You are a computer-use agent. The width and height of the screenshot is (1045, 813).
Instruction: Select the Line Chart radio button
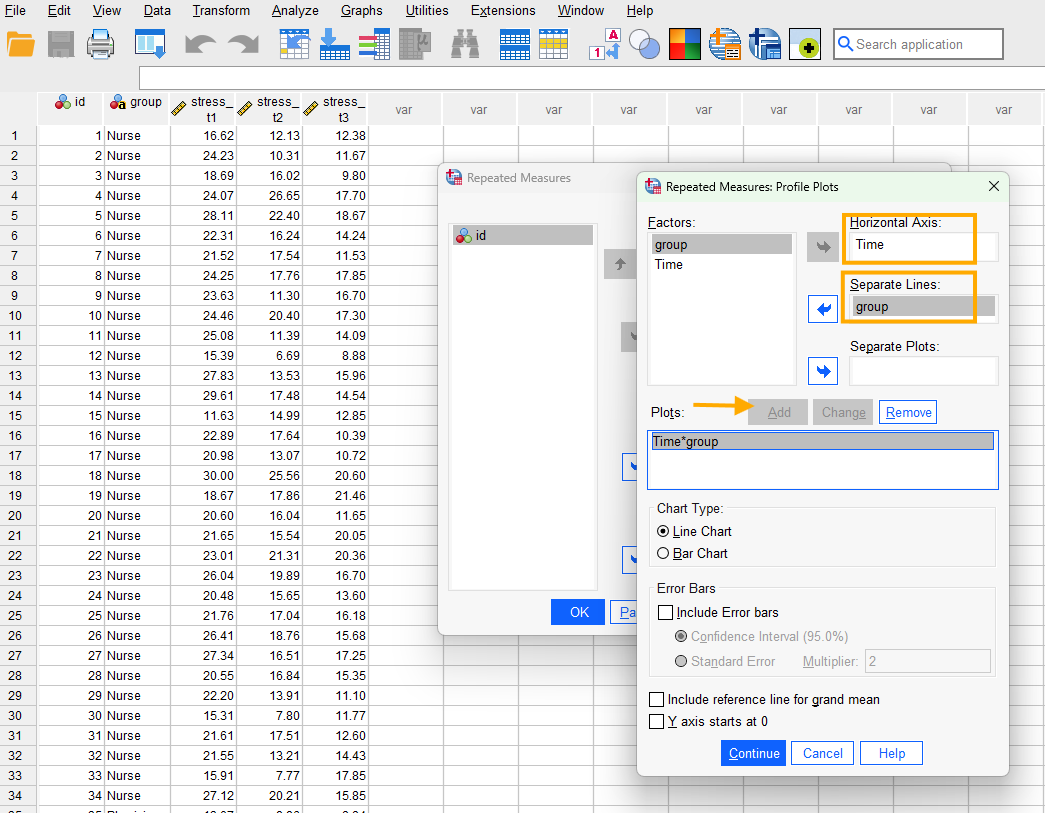[663, 531]
